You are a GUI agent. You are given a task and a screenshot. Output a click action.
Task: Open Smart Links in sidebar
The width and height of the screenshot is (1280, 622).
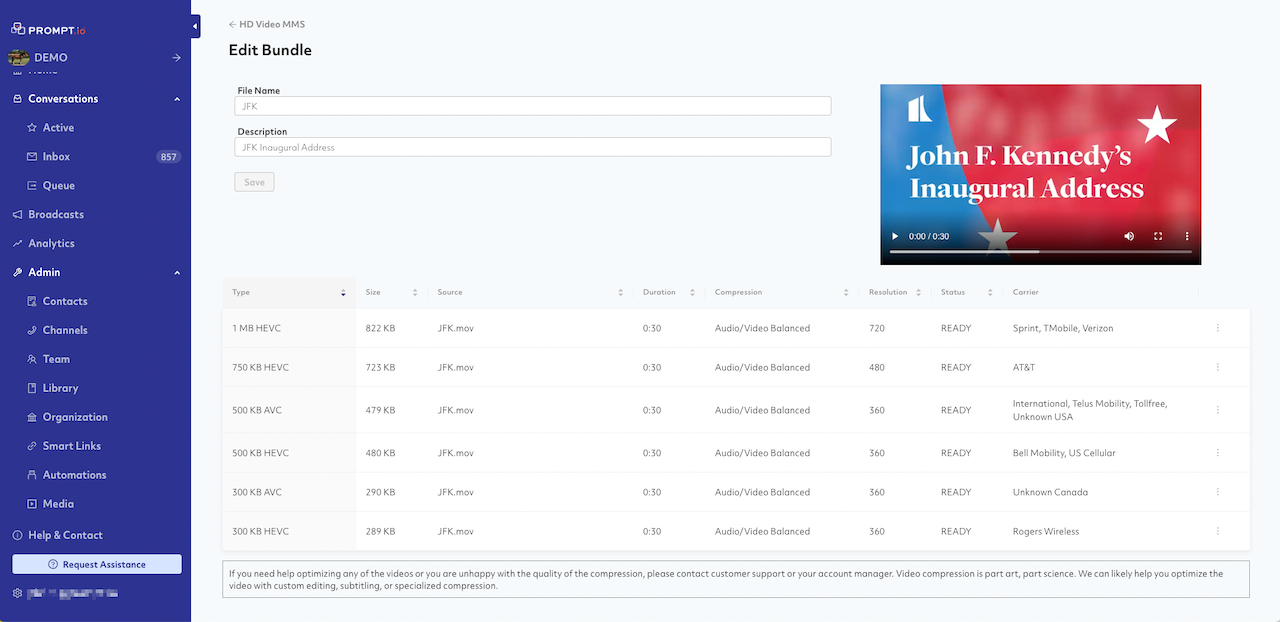pos(71,446)
